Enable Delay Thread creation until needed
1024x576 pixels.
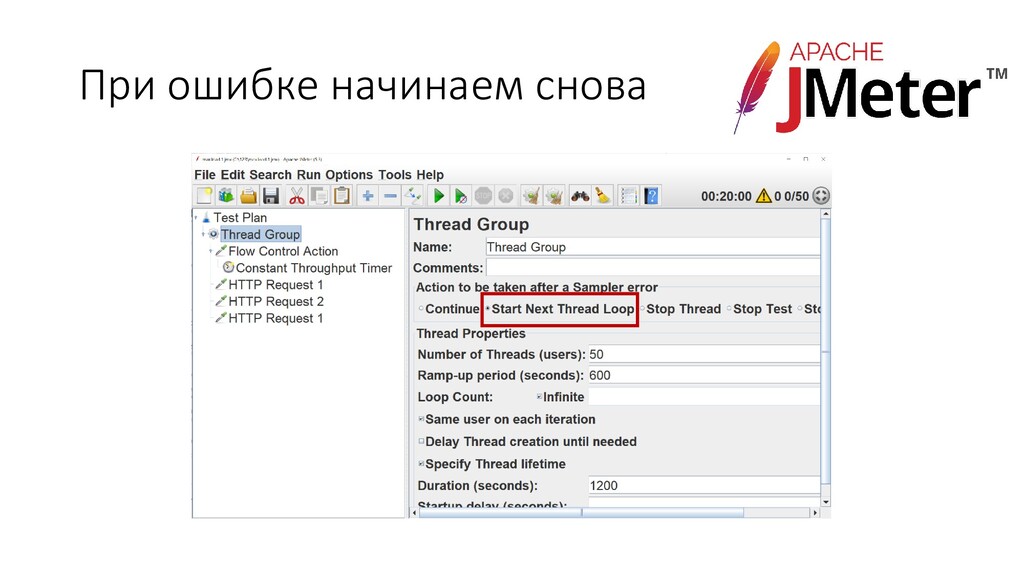[x=421, y=441]
